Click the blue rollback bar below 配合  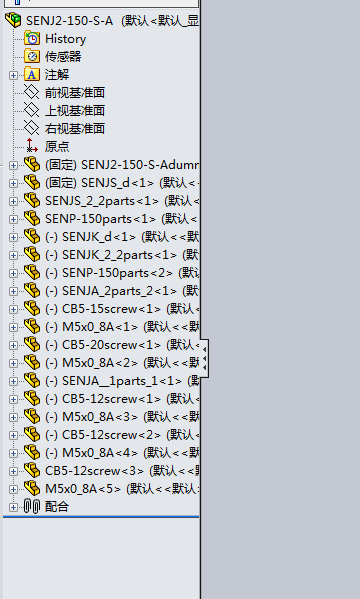[101, 517]
